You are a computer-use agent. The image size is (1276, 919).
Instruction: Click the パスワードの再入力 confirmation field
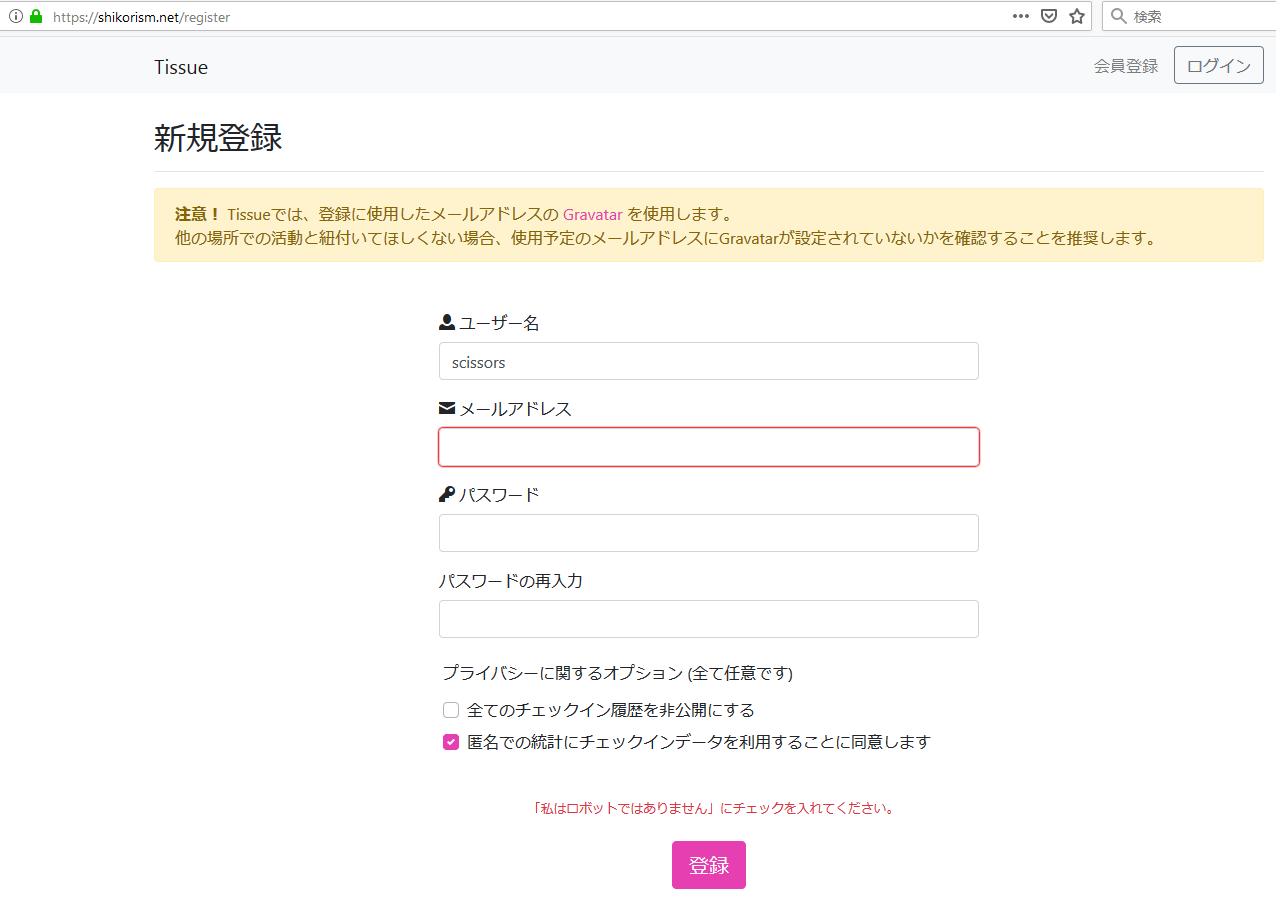point(708,619)
